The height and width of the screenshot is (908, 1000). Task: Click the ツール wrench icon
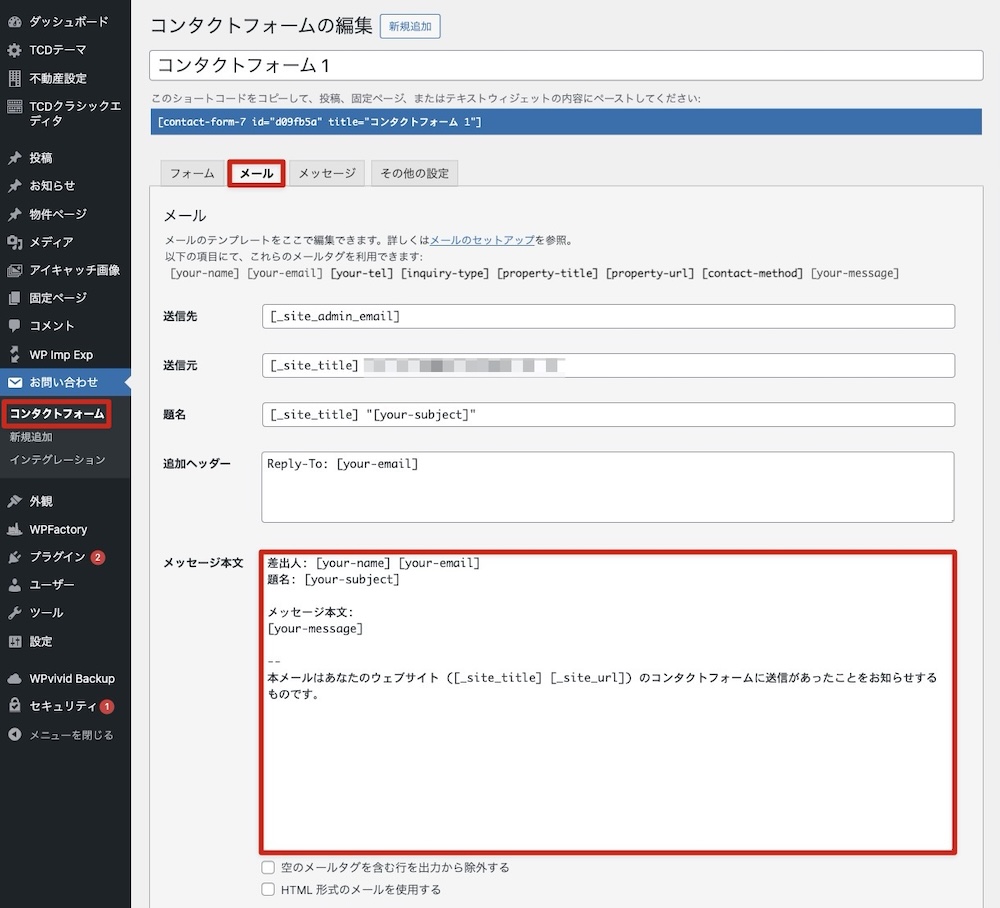(15, 613)
